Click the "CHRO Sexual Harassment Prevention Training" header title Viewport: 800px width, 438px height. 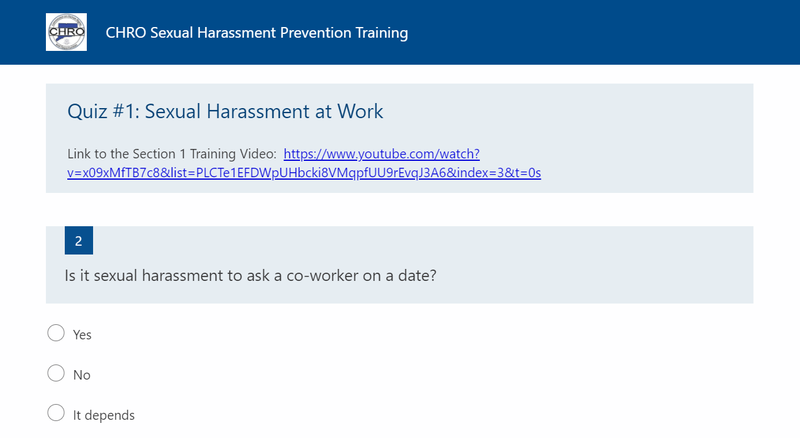click(257, 33)
